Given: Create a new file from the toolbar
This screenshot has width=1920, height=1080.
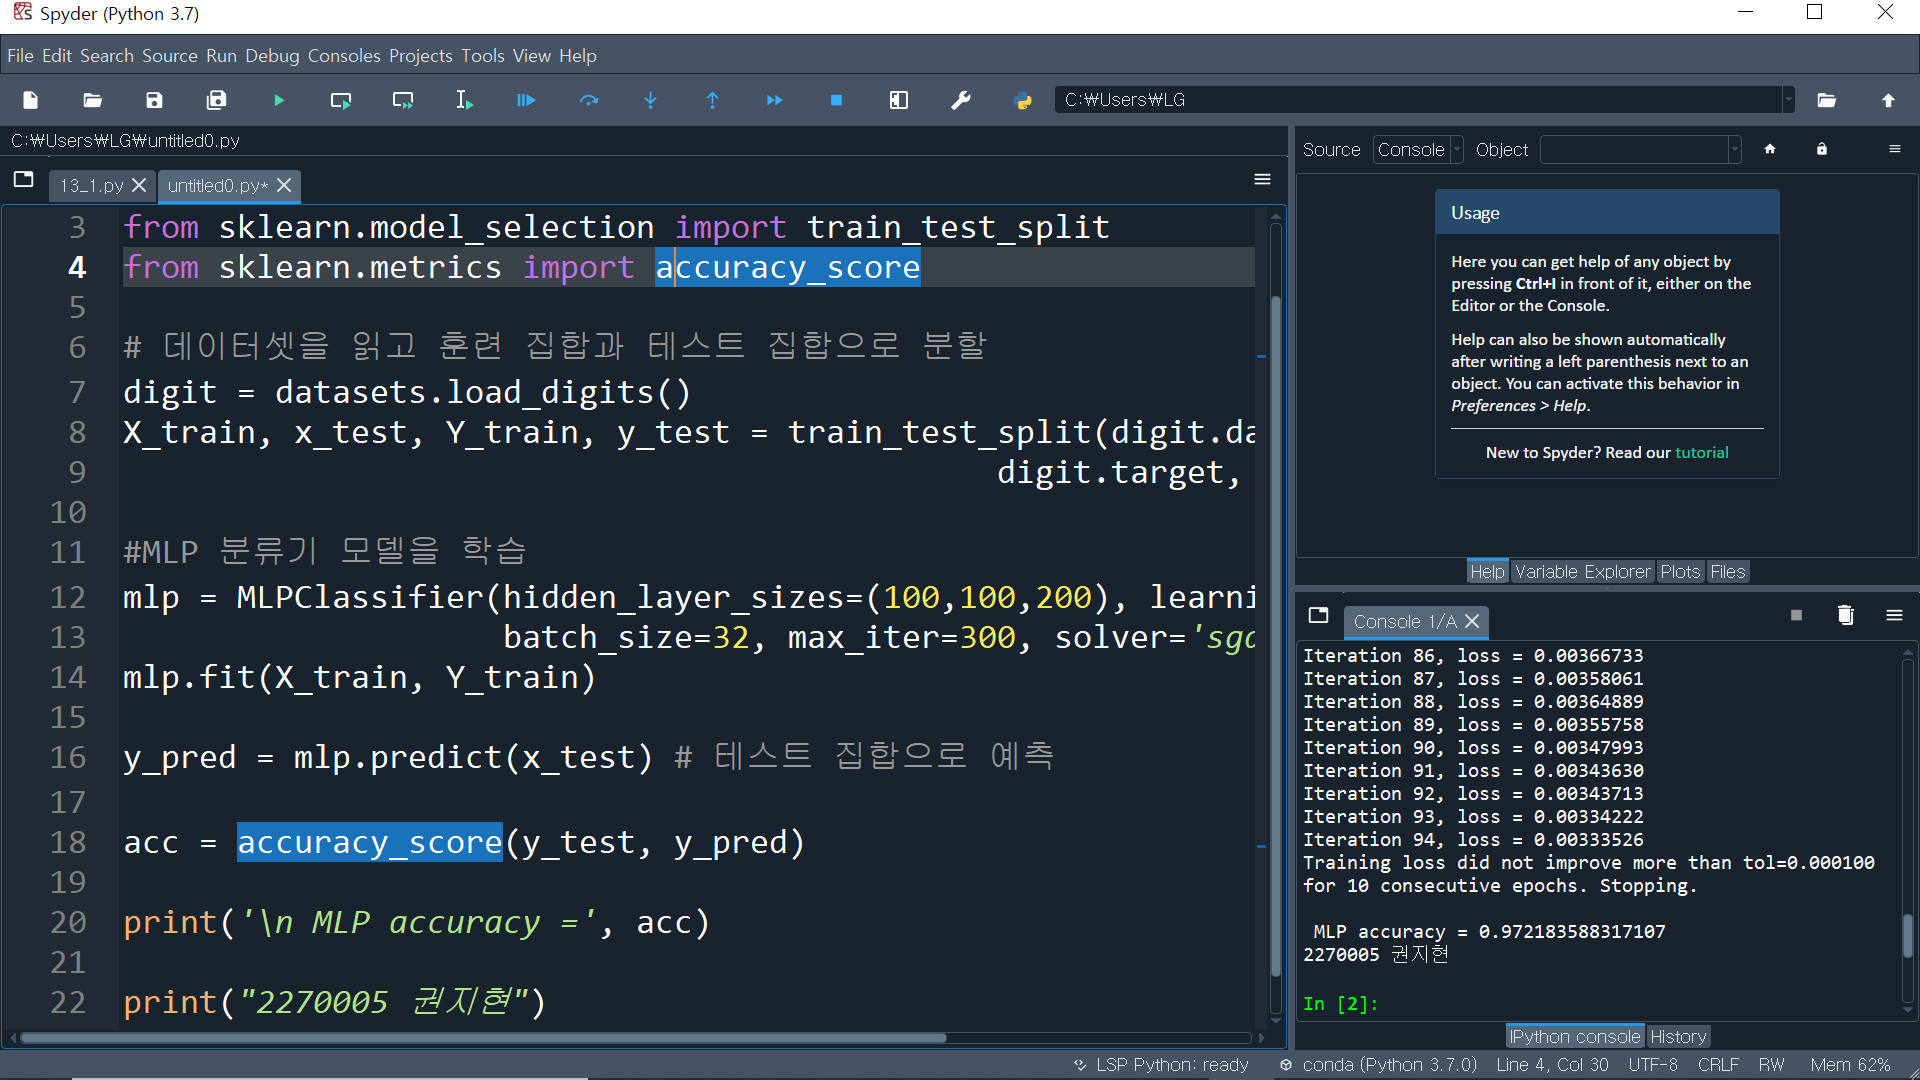Looking at the screenshot, I should [31, 100].
